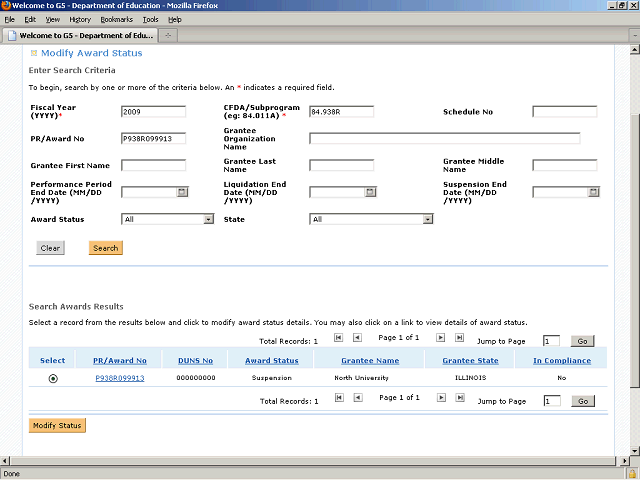The width and height of the screenshot is (640, 480).
Task: Click the vertical scrollbar down arrow
Action: [x=634, y=451]
